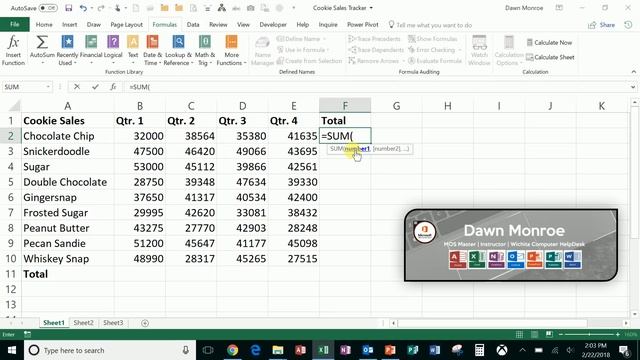This screenshot has height=360, width=640.
Task: Click Calculate Sheet
Action: coord(550,57)
